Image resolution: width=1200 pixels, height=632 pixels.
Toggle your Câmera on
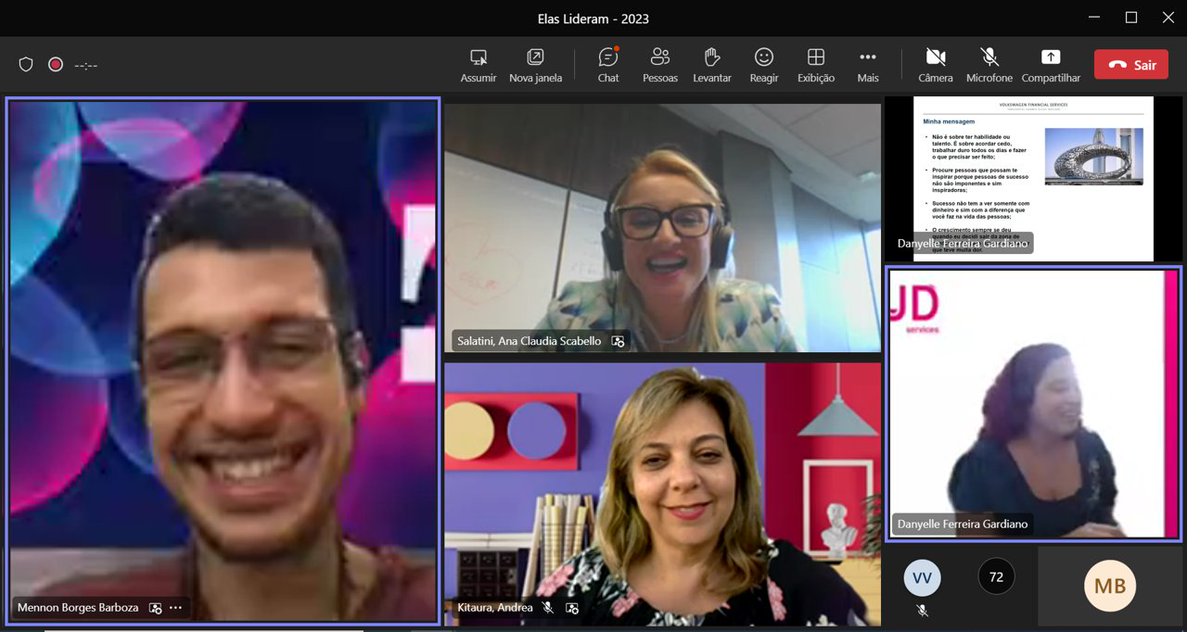pyautogui.click(x=935, y=64)
